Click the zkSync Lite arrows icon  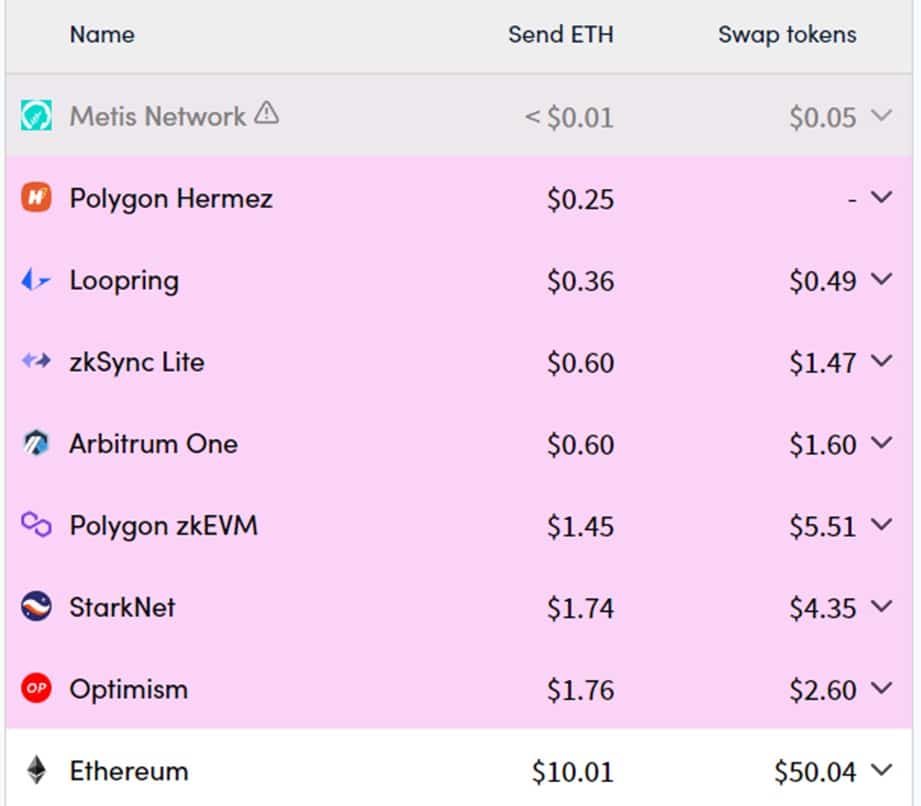click(36, 360)
